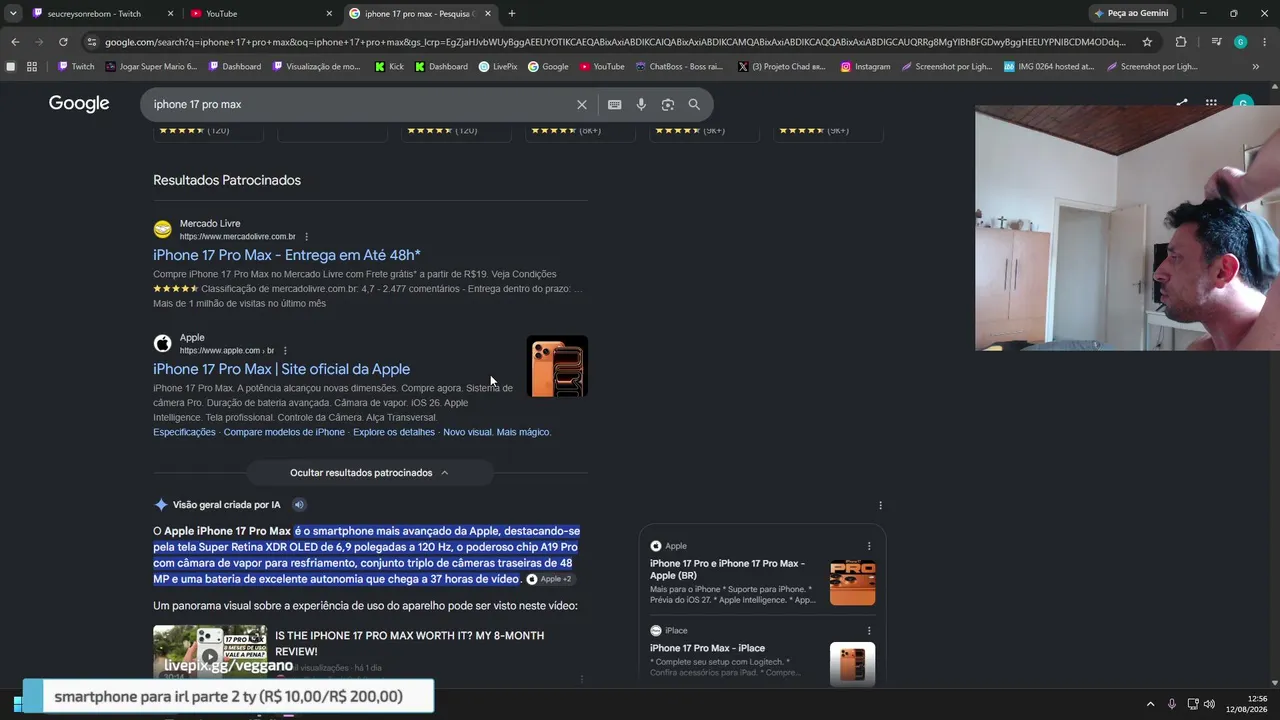
Task: Open a new browser tab
Action: click(512, 14)
